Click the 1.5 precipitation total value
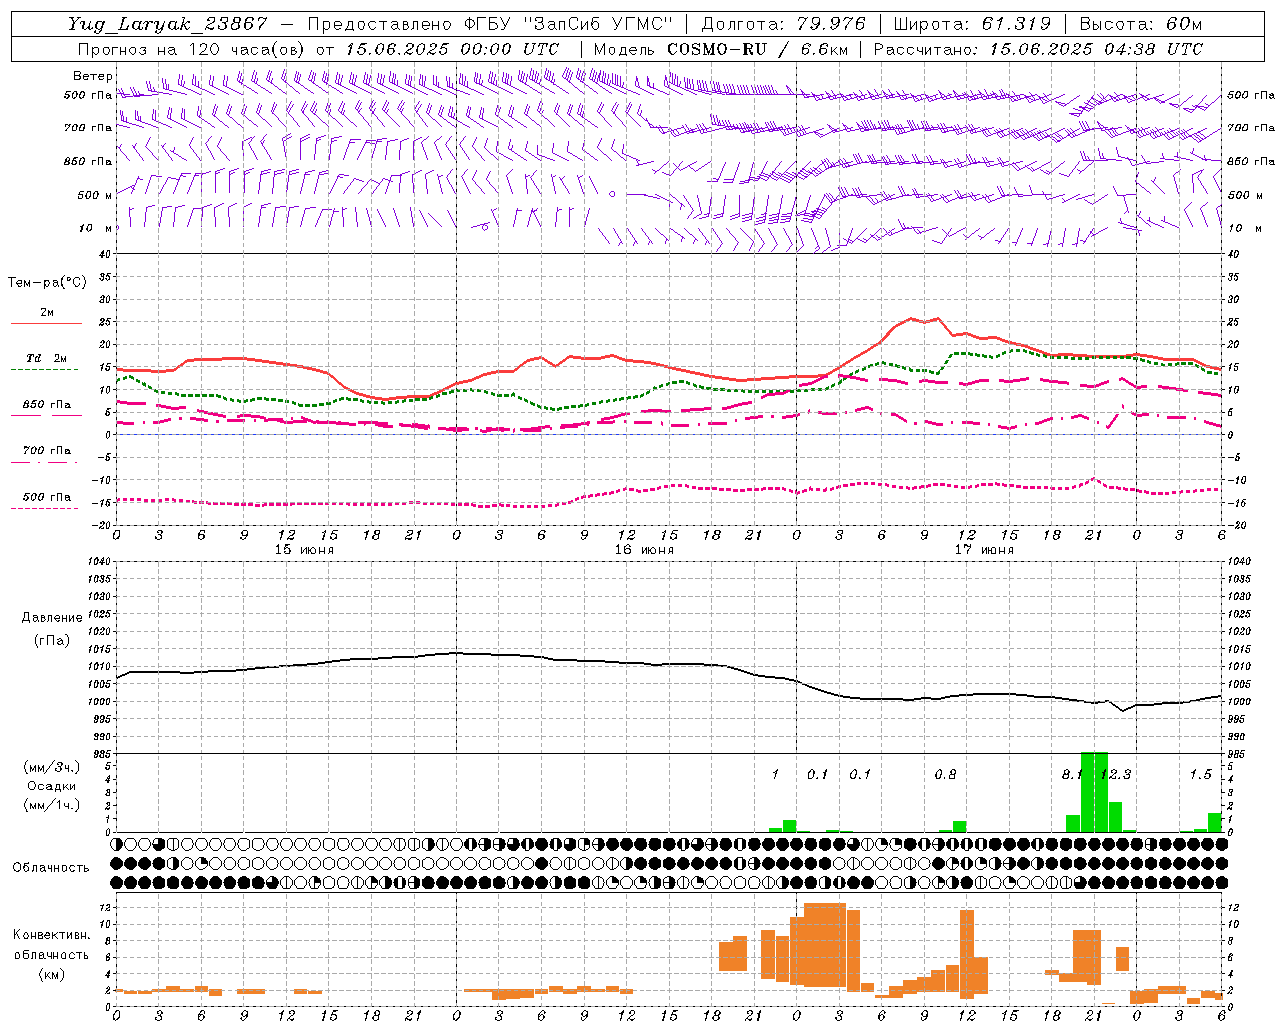The height and width of the screenshot is (1024, 1280). coord(1200,774)
